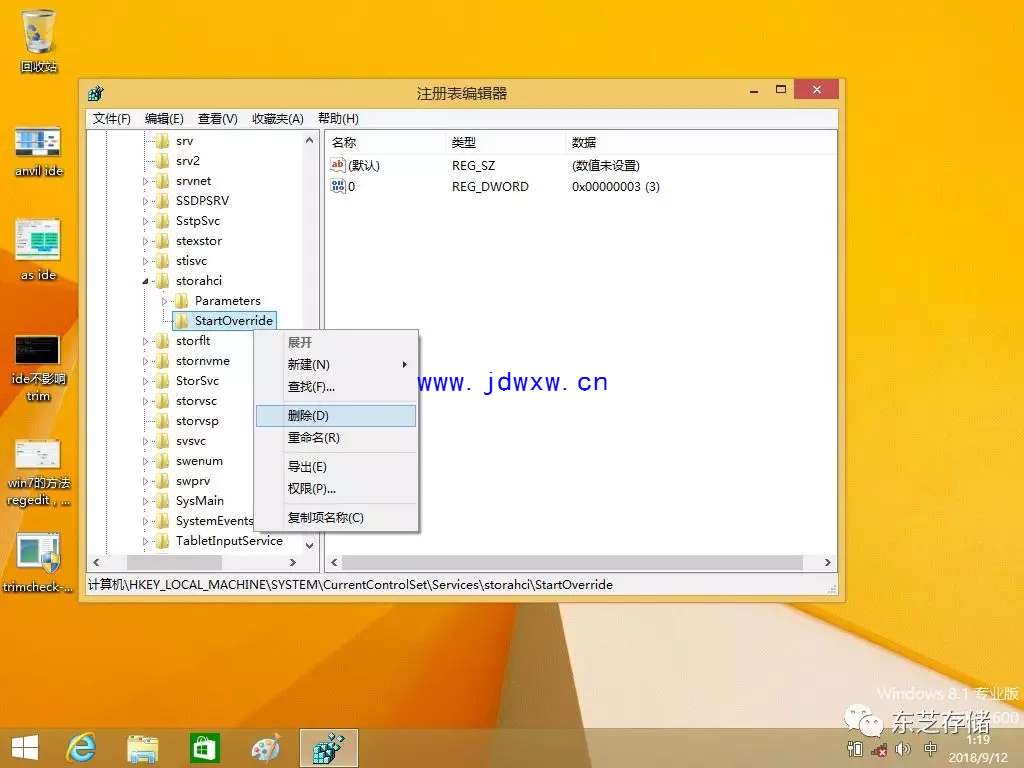Click the 中 input method indicator

(931, 749)
